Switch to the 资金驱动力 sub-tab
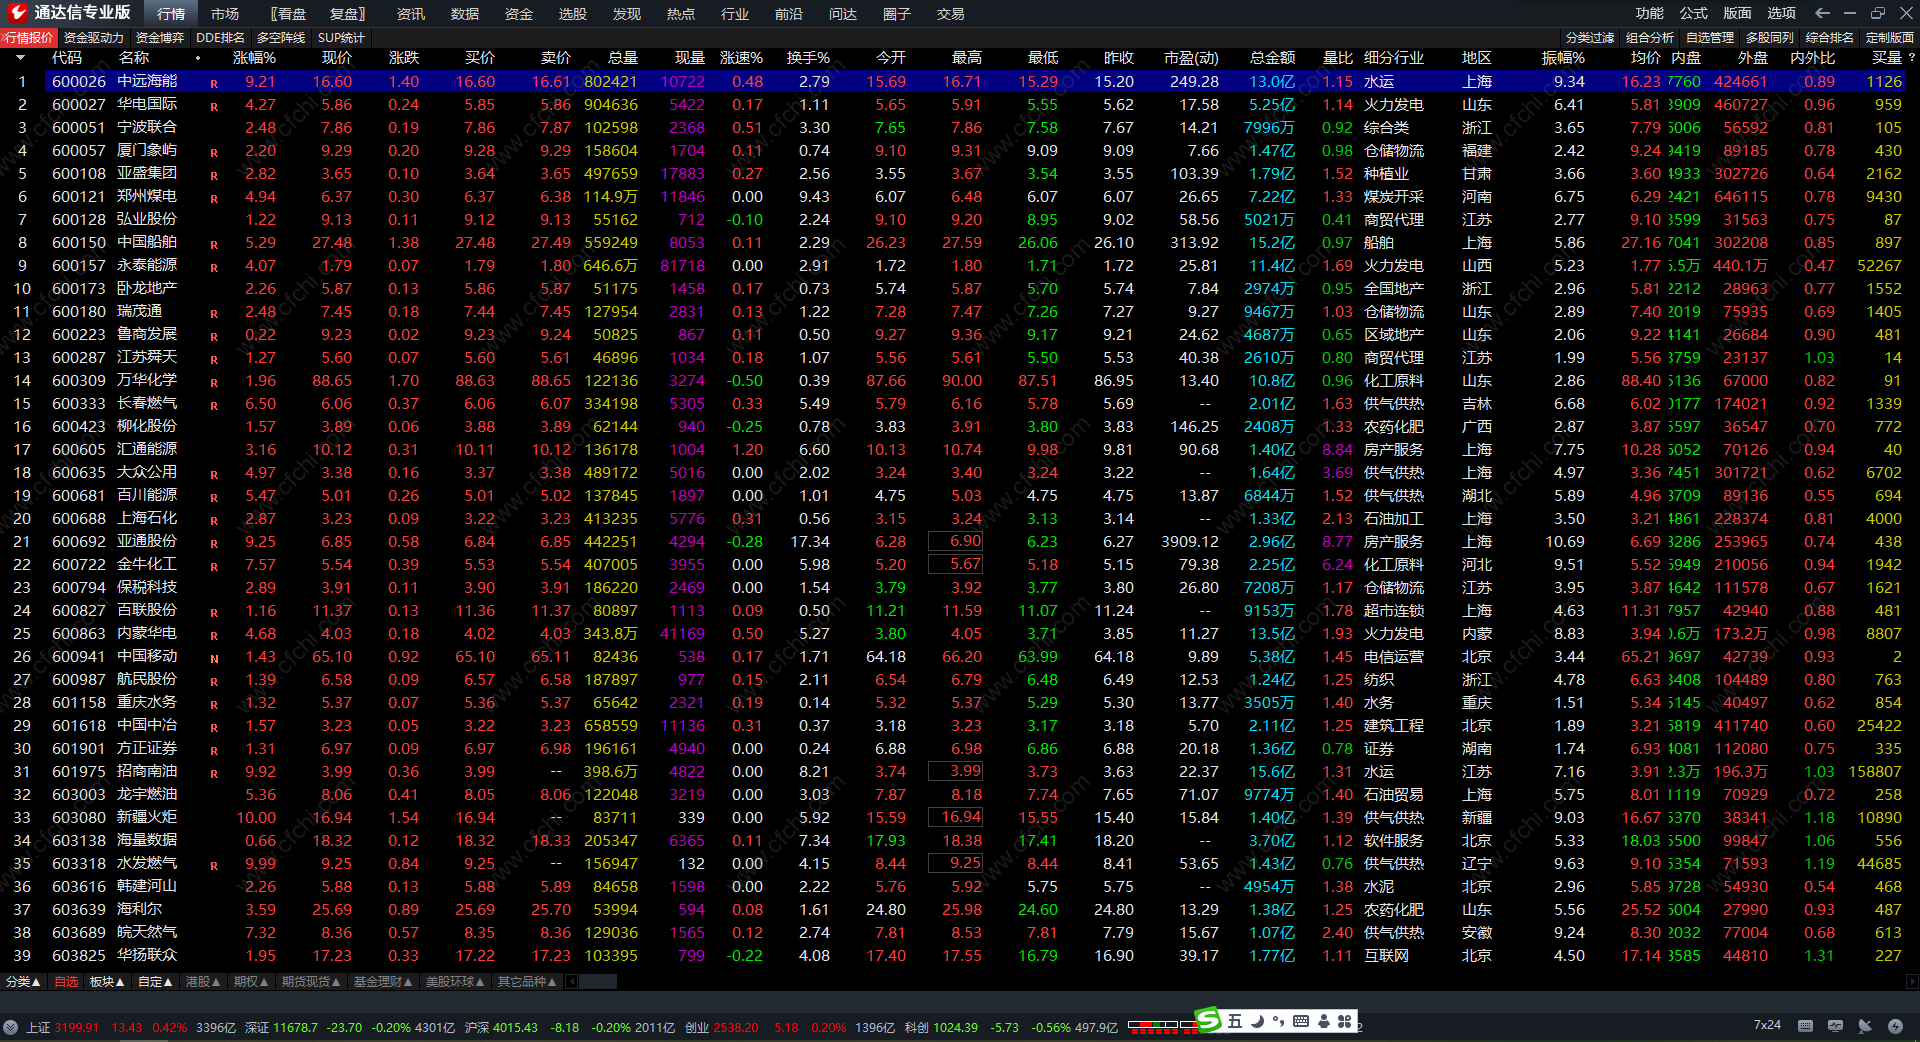Image resolution: width=1920 pixels, height=1042 pixels. [94, 38]
